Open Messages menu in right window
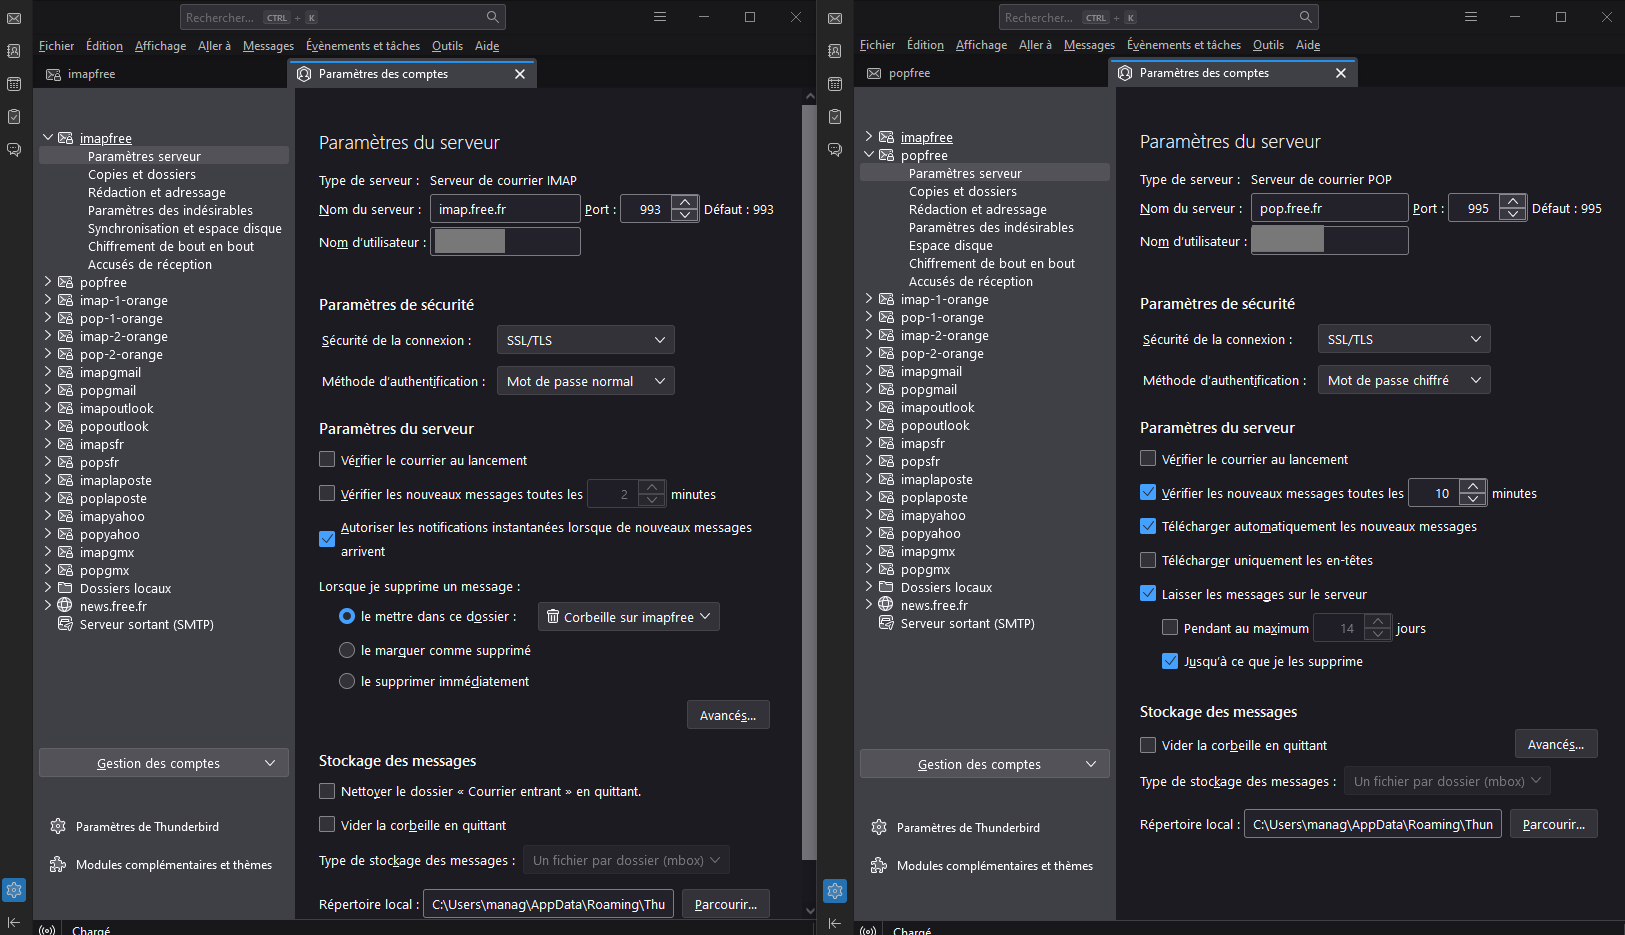 tap(1089, 45)
